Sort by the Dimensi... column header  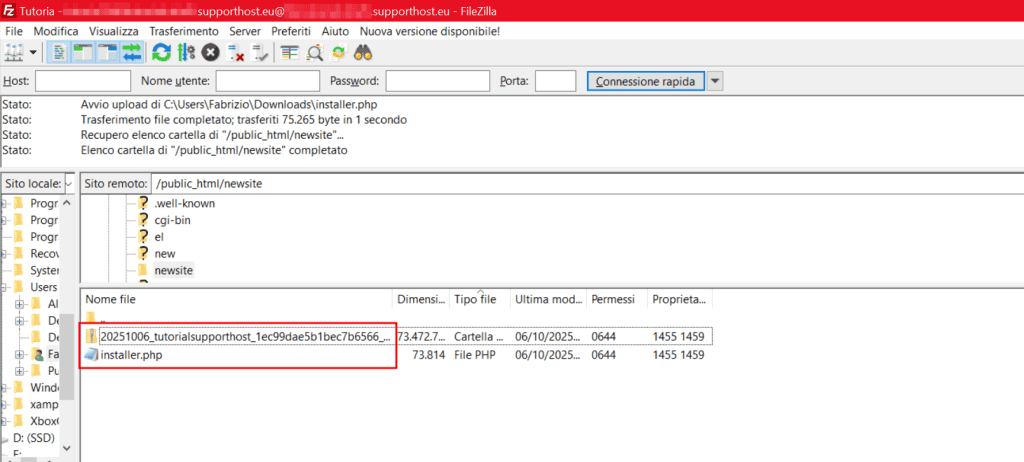(x=421, y=299)
